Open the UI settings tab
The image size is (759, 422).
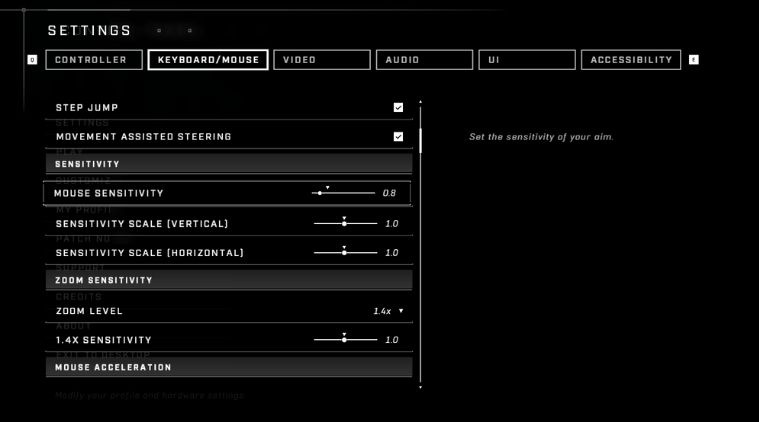526,60
